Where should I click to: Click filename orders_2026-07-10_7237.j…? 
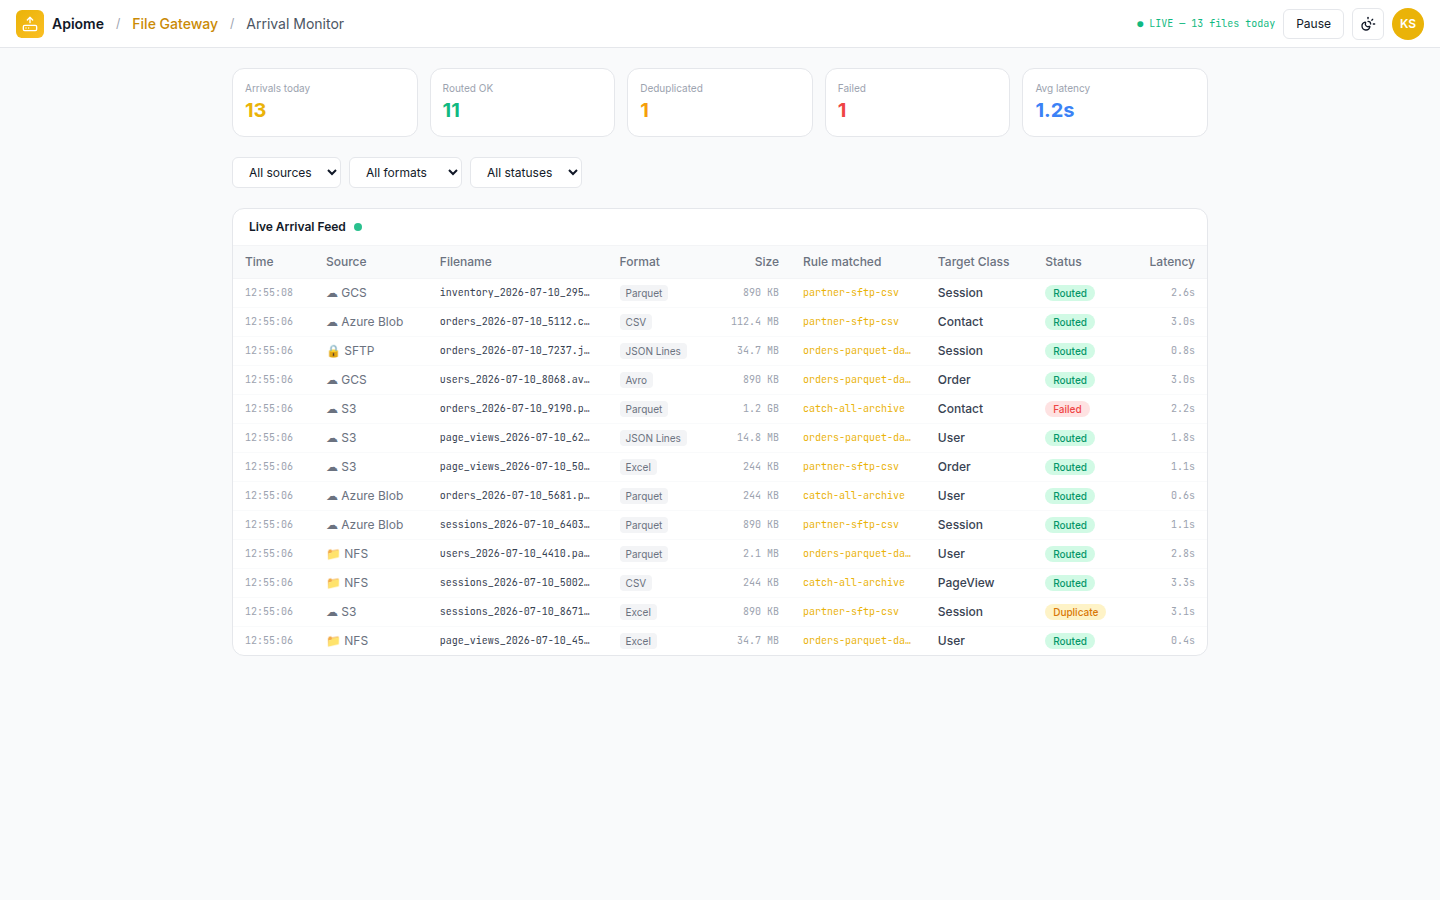pos(515,351)
